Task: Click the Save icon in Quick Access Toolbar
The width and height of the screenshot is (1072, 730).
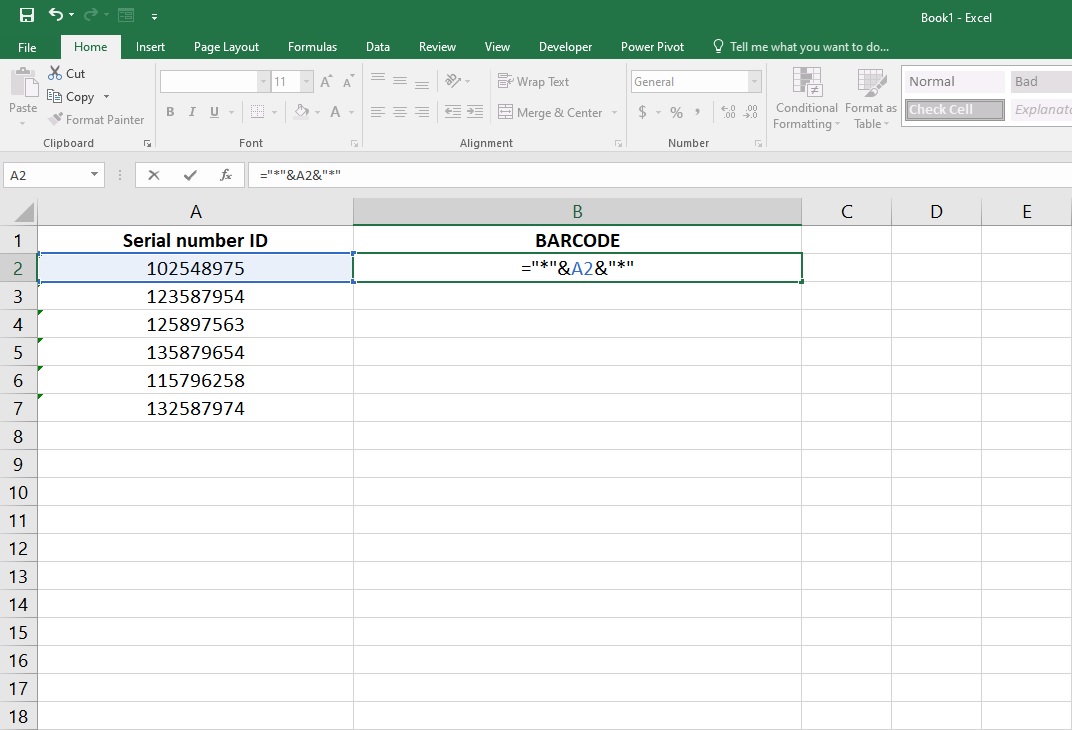Action: (26, 14)
